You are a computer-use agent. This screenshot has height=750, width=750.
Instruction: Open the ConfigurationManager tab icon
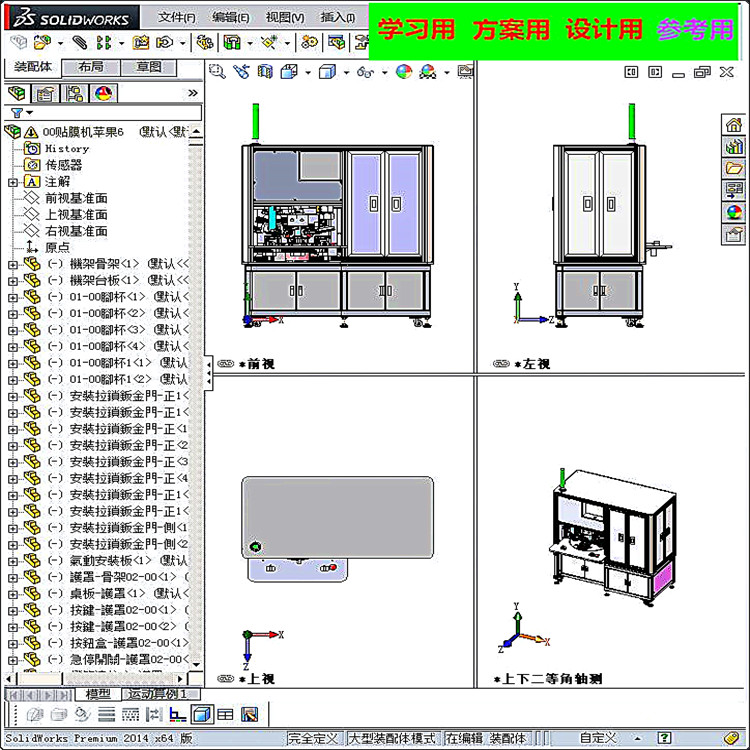[x=74, y=93]
